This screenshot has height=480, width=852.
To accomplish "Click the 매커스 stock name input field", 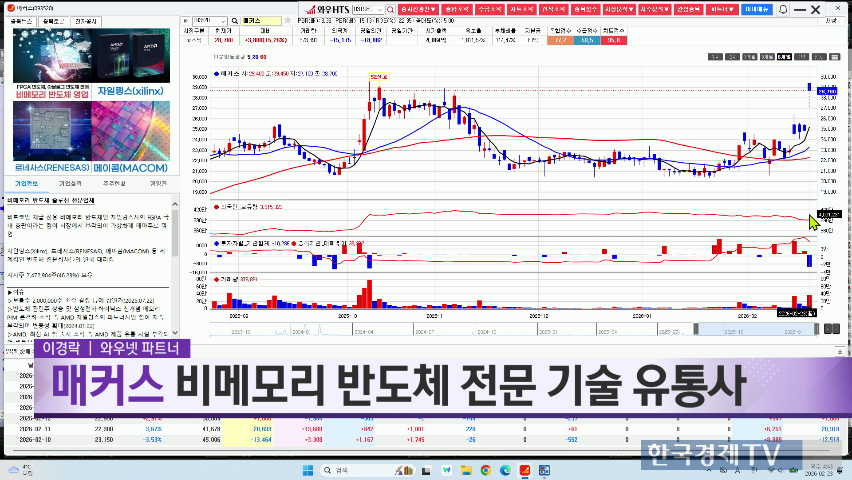I will click(262, 20).
